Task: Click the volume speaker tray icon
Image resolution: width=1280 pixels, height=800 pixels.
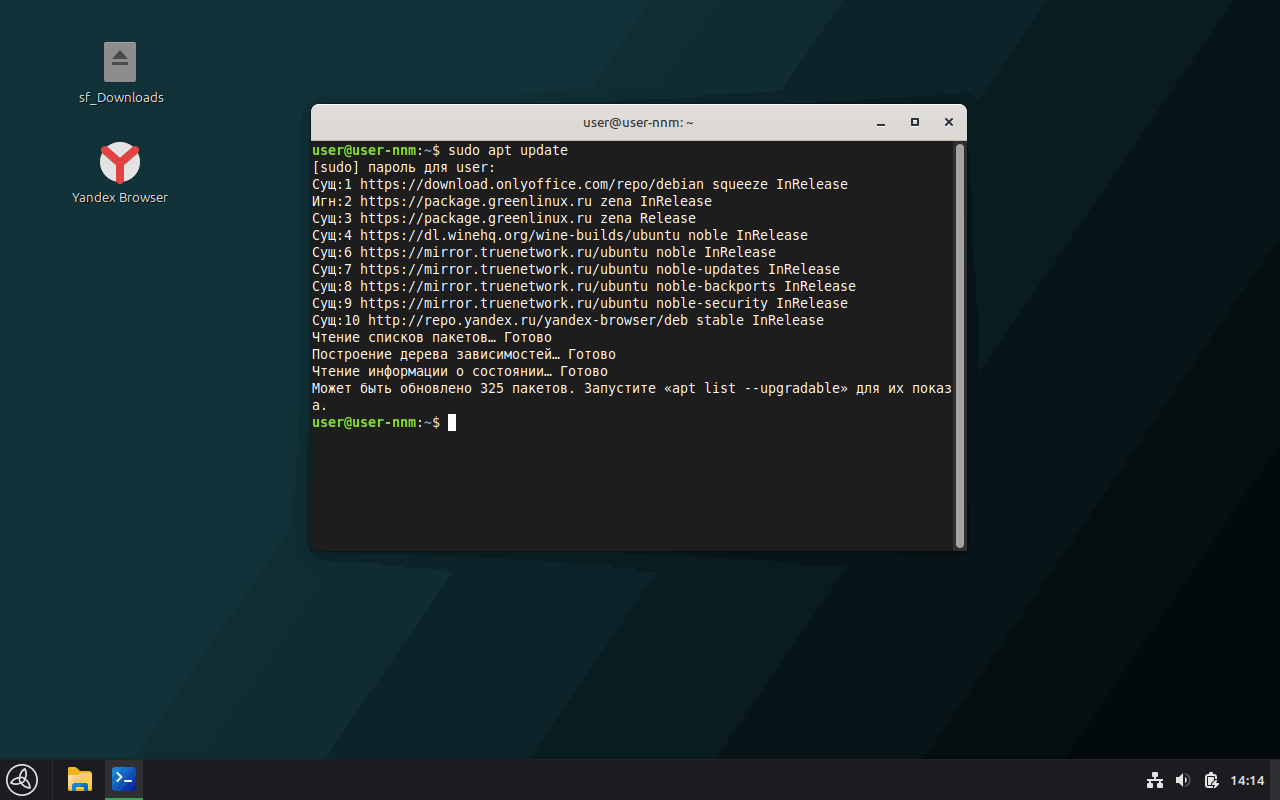Action: point(1182,780)
